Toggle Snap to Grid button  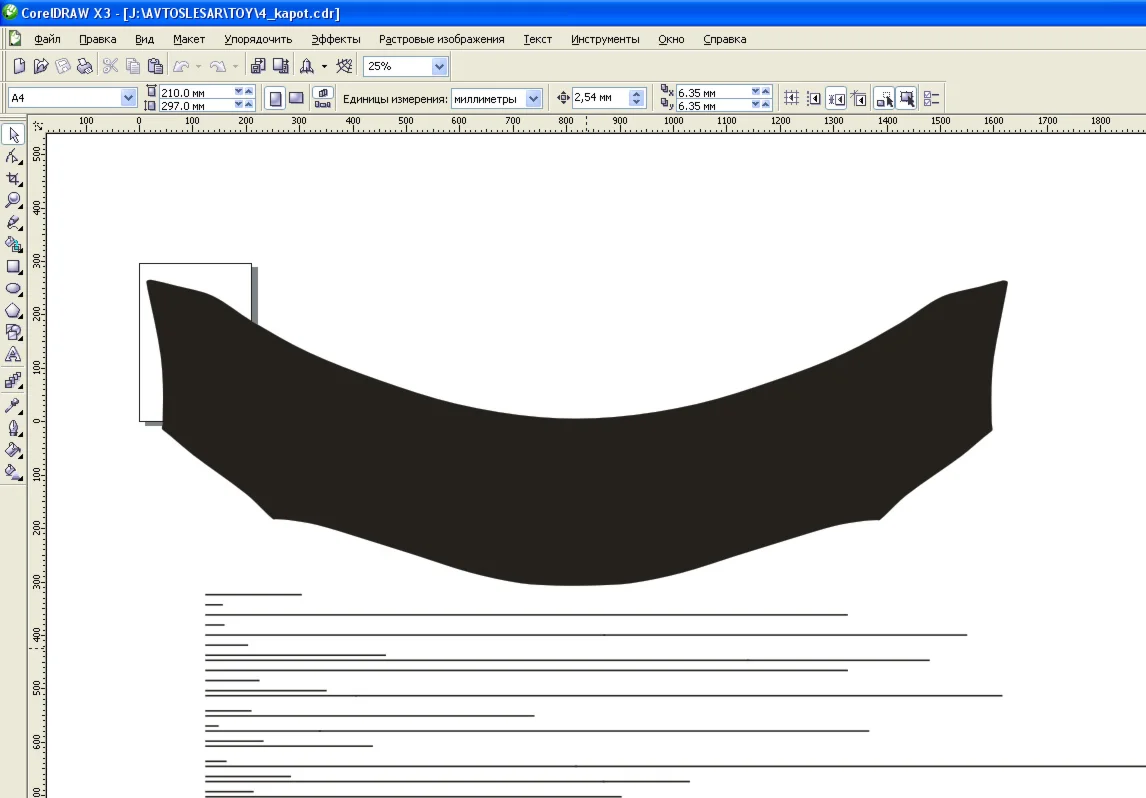(791, 98)
